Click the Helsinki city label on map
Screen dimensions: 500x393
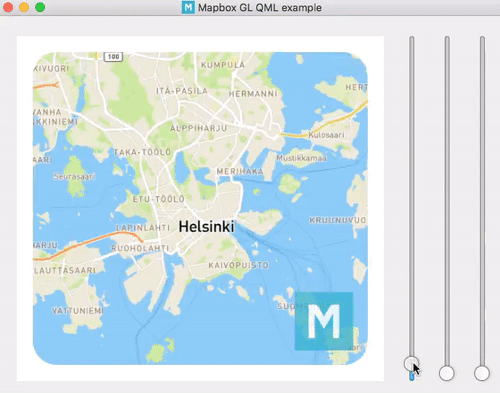(x=206, y=227)
